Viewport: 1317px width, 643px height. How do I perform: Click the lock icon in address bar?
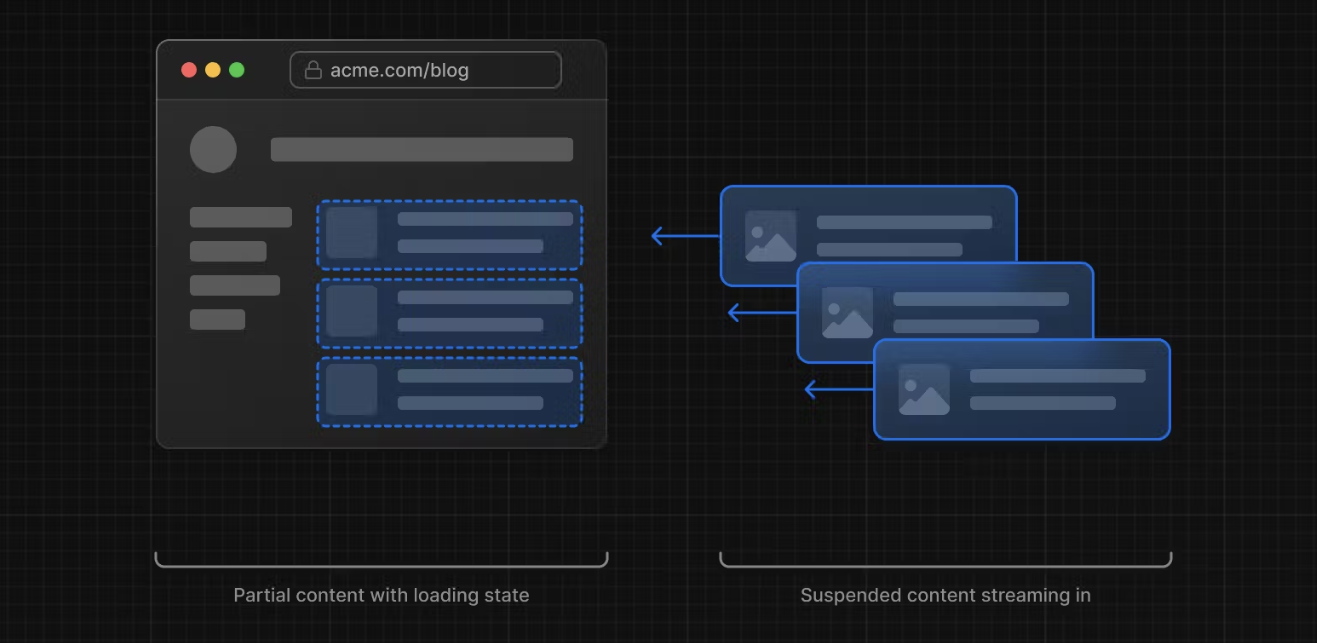click(313, 70)
